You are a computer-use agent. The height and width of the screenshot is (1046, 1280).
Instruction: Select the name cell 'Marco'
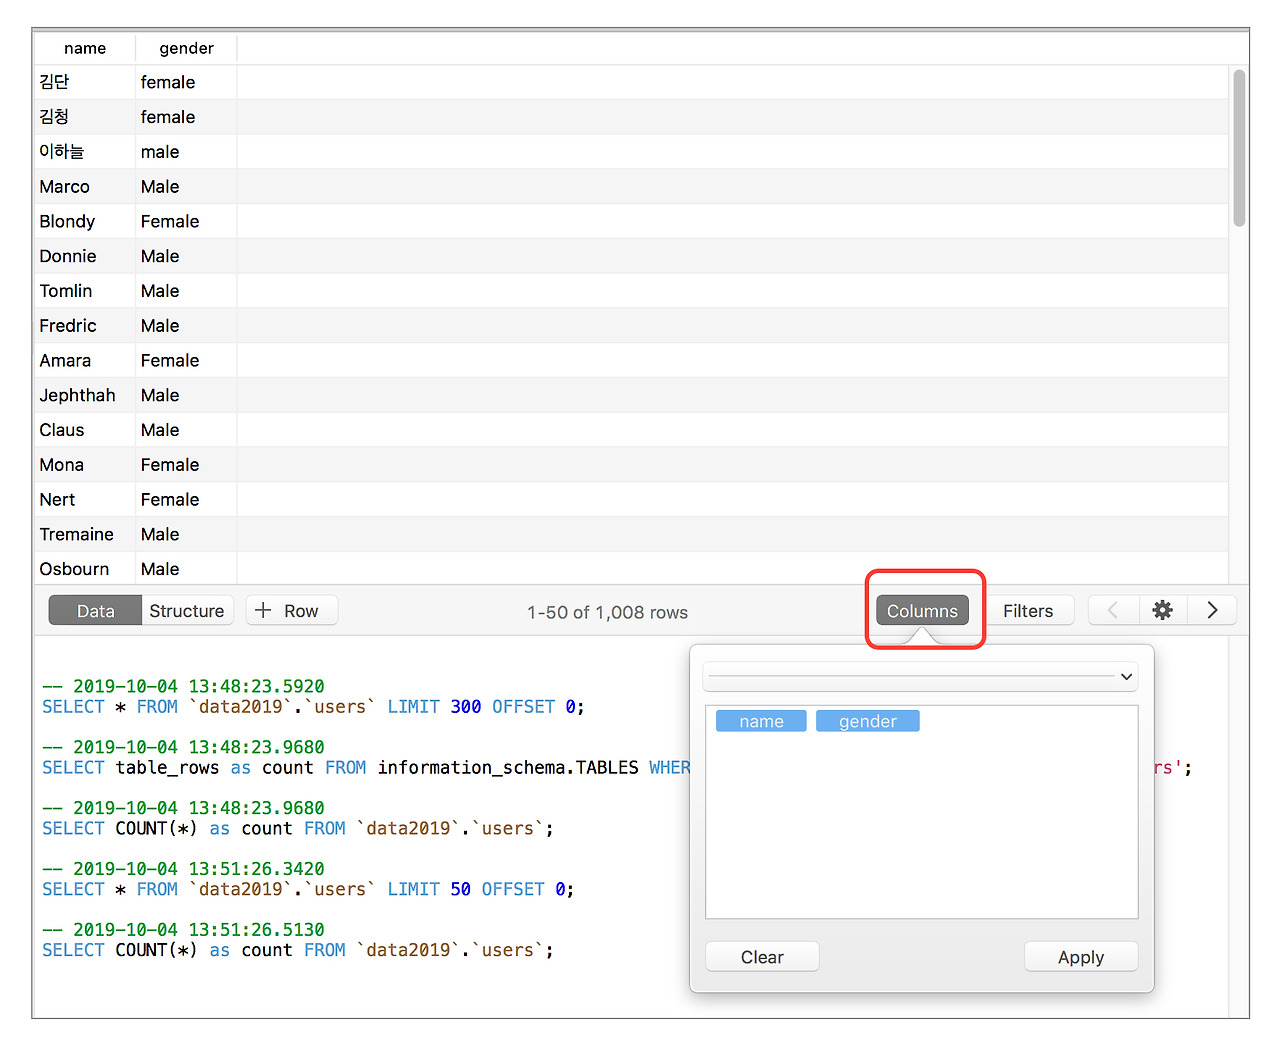(85, 187)
